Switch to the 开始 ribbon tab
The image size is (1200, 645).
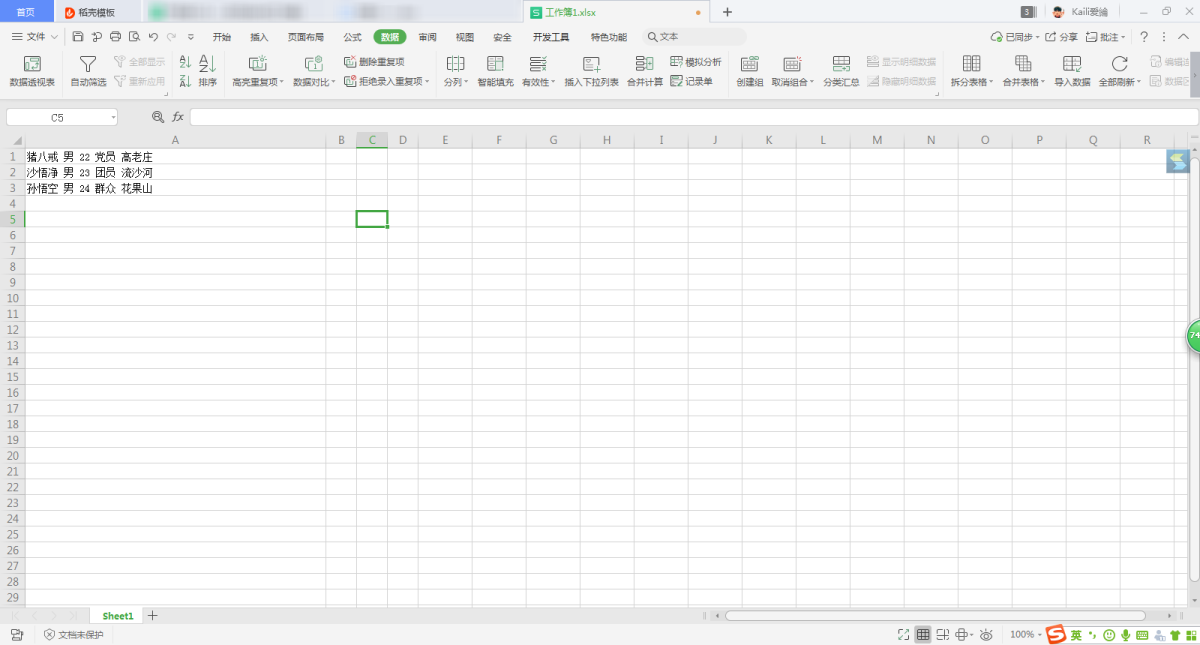pyautogui.click(x=221, y=37)
